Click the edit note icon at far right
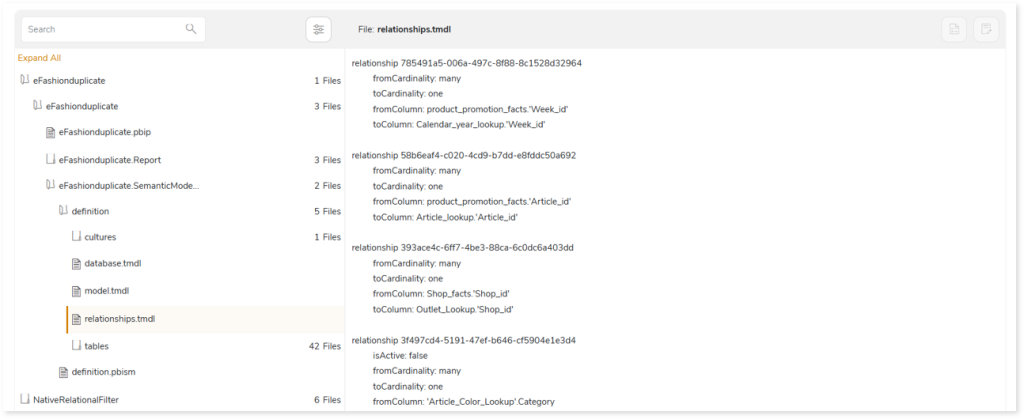The width and height of the screenshot is (1024, 419). pos(985,30)
